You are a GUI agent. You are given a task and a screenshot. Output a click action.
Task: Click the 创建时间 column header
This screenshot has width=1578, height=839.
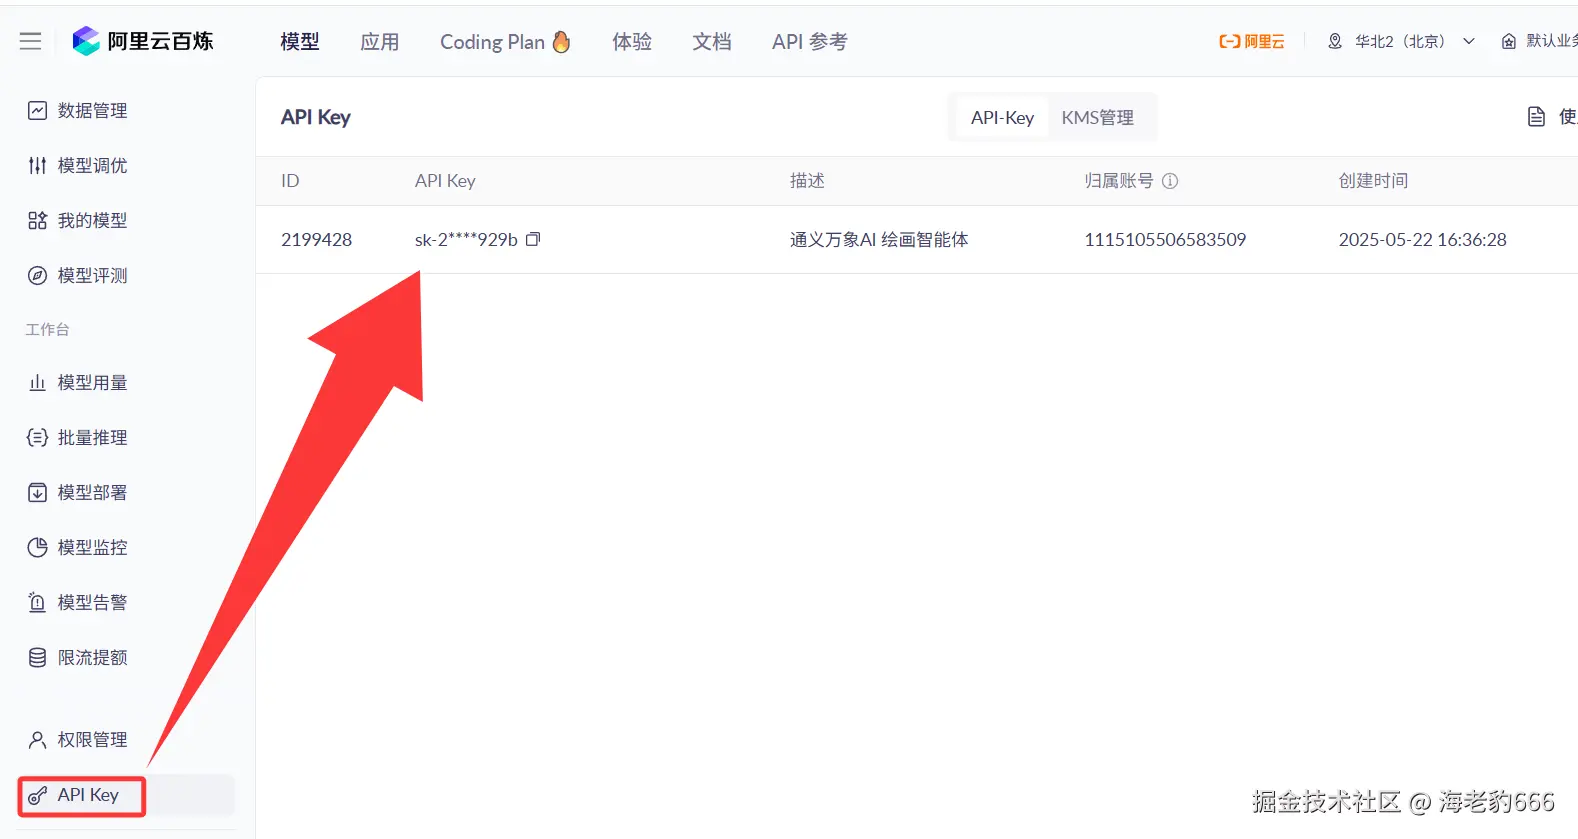(1373, 181)
